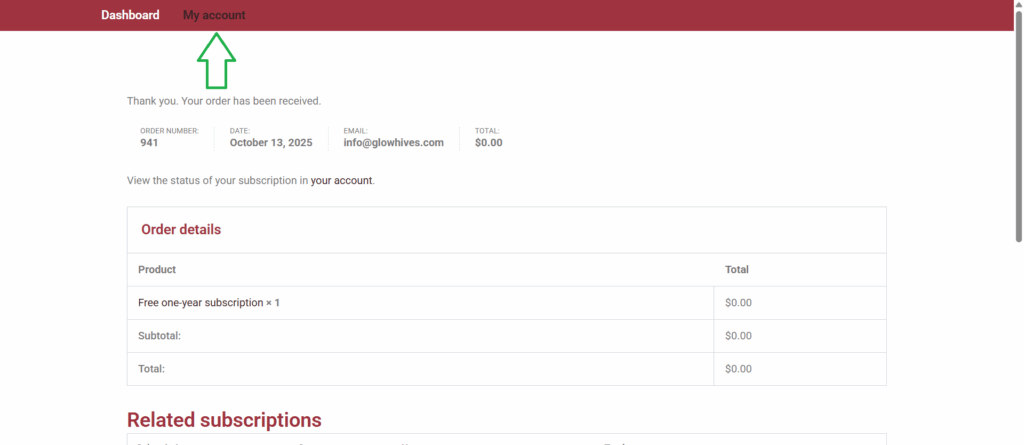Click the 'Total:' row label in table
This screenshot has height=445, width=1024.
tap(151, 369)
